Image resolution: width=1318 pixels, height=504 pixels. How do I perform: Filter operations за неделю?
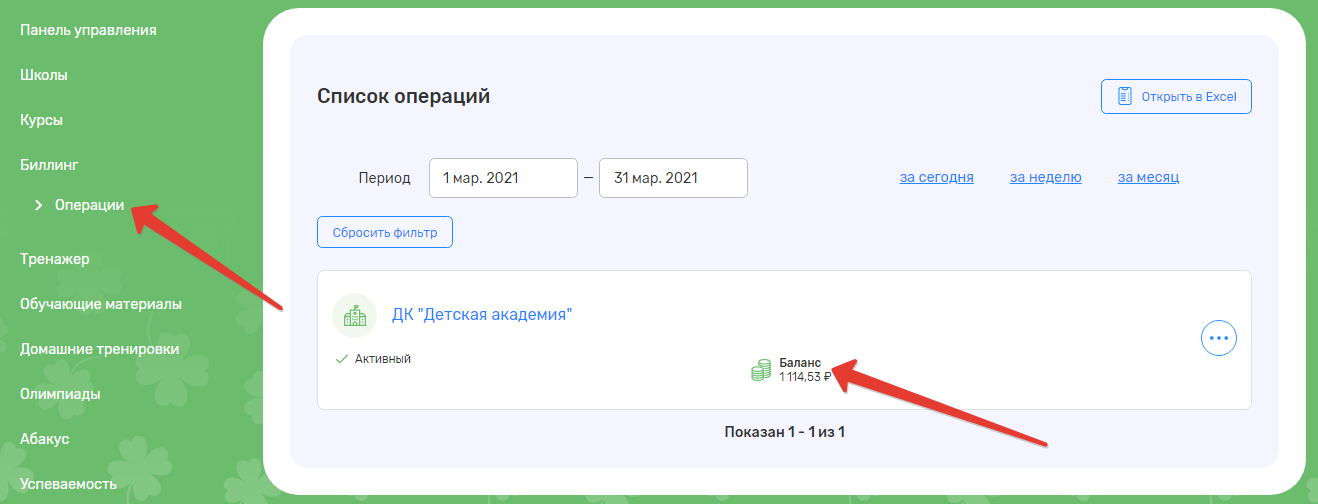pyautogui.click(x=1046, y=177)
